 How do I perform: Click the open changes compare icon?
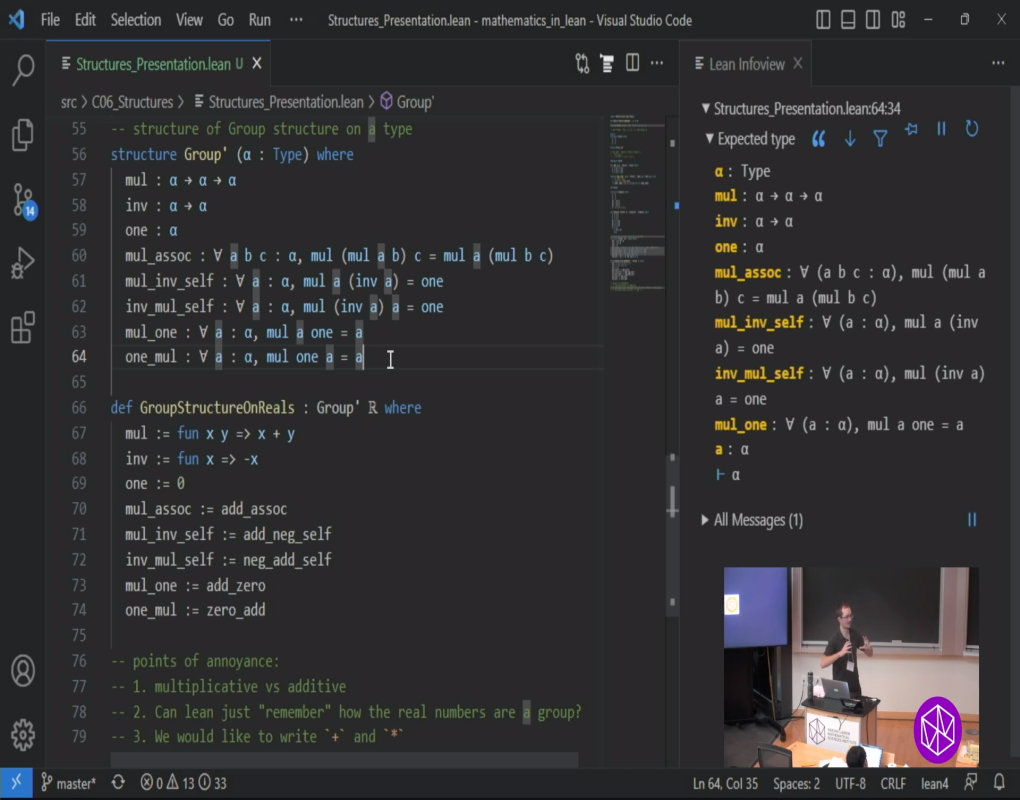point(582,63)
